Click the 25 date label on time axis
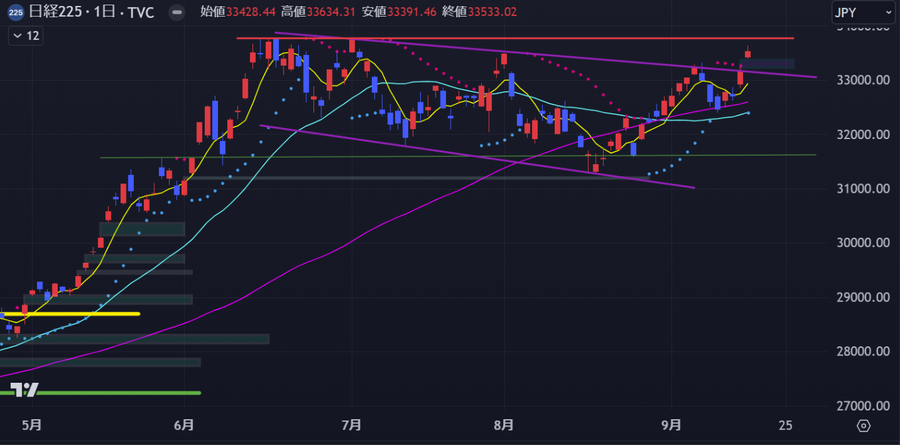 pos(789,425)
